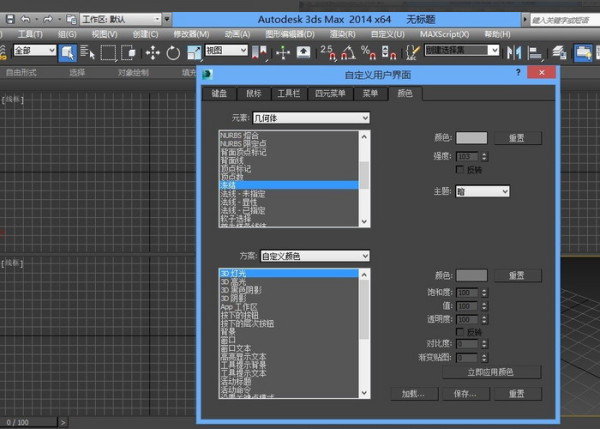Click 立即应用颜色 button
Viewport: 600px width, 429px height.
pos(491,372)
